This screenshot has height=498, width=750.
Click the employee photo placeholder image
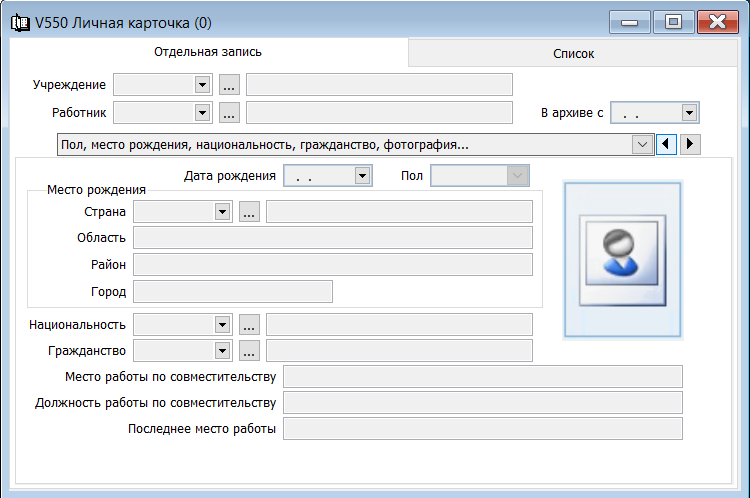[622, 258]
